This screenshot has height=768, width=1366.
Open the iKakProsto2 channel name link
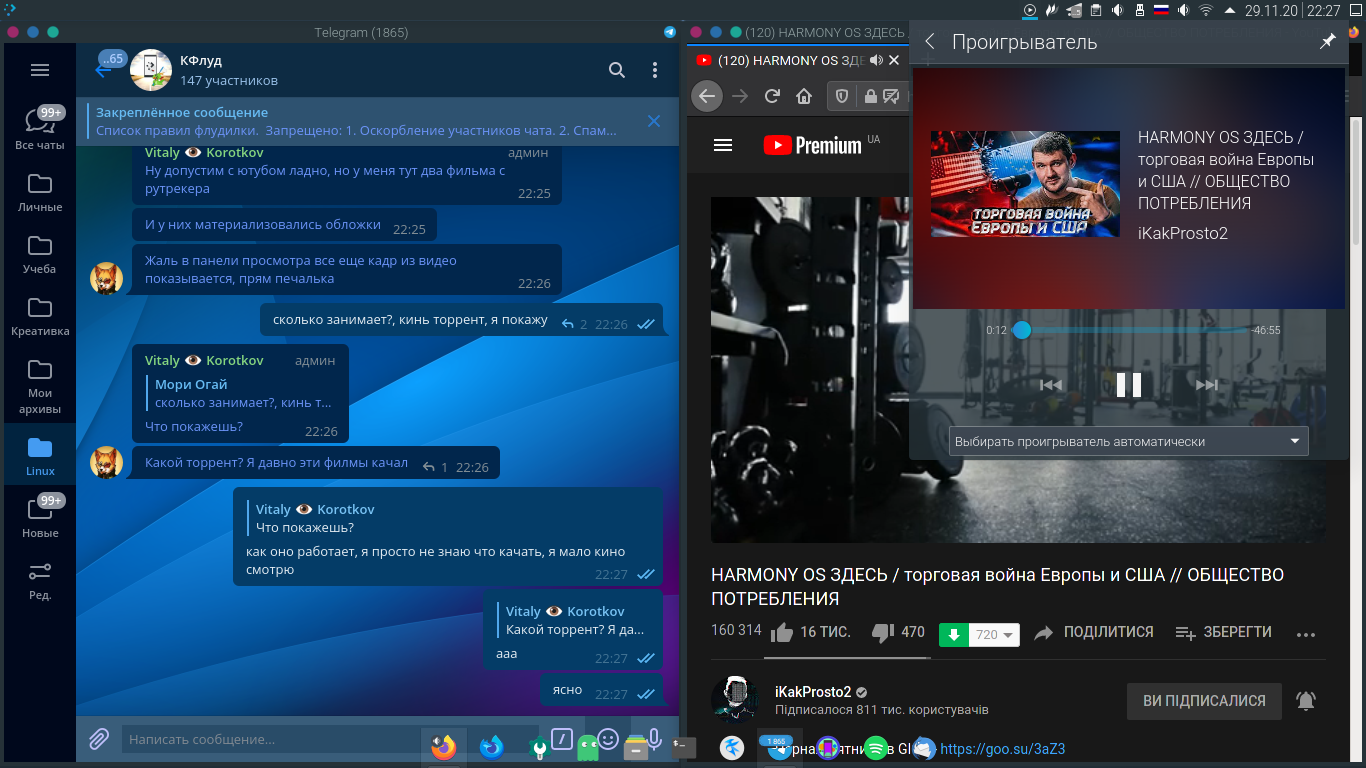(813, 692)
